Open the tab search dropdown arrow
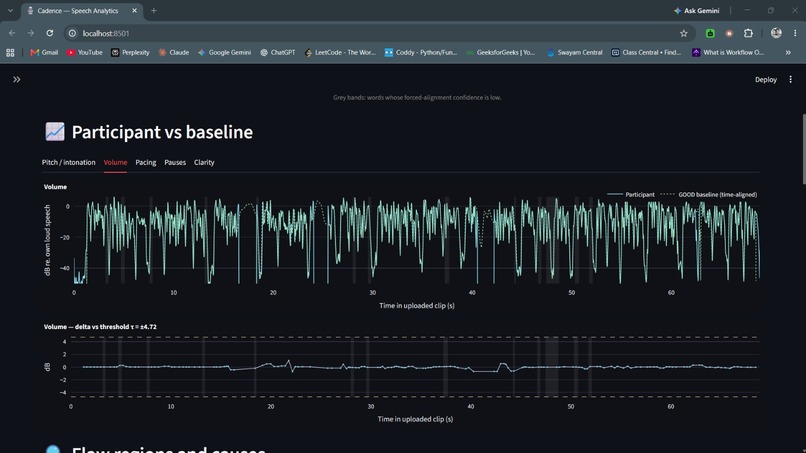Viewport: 806px width, 453px height. click(x=10, y=11)
